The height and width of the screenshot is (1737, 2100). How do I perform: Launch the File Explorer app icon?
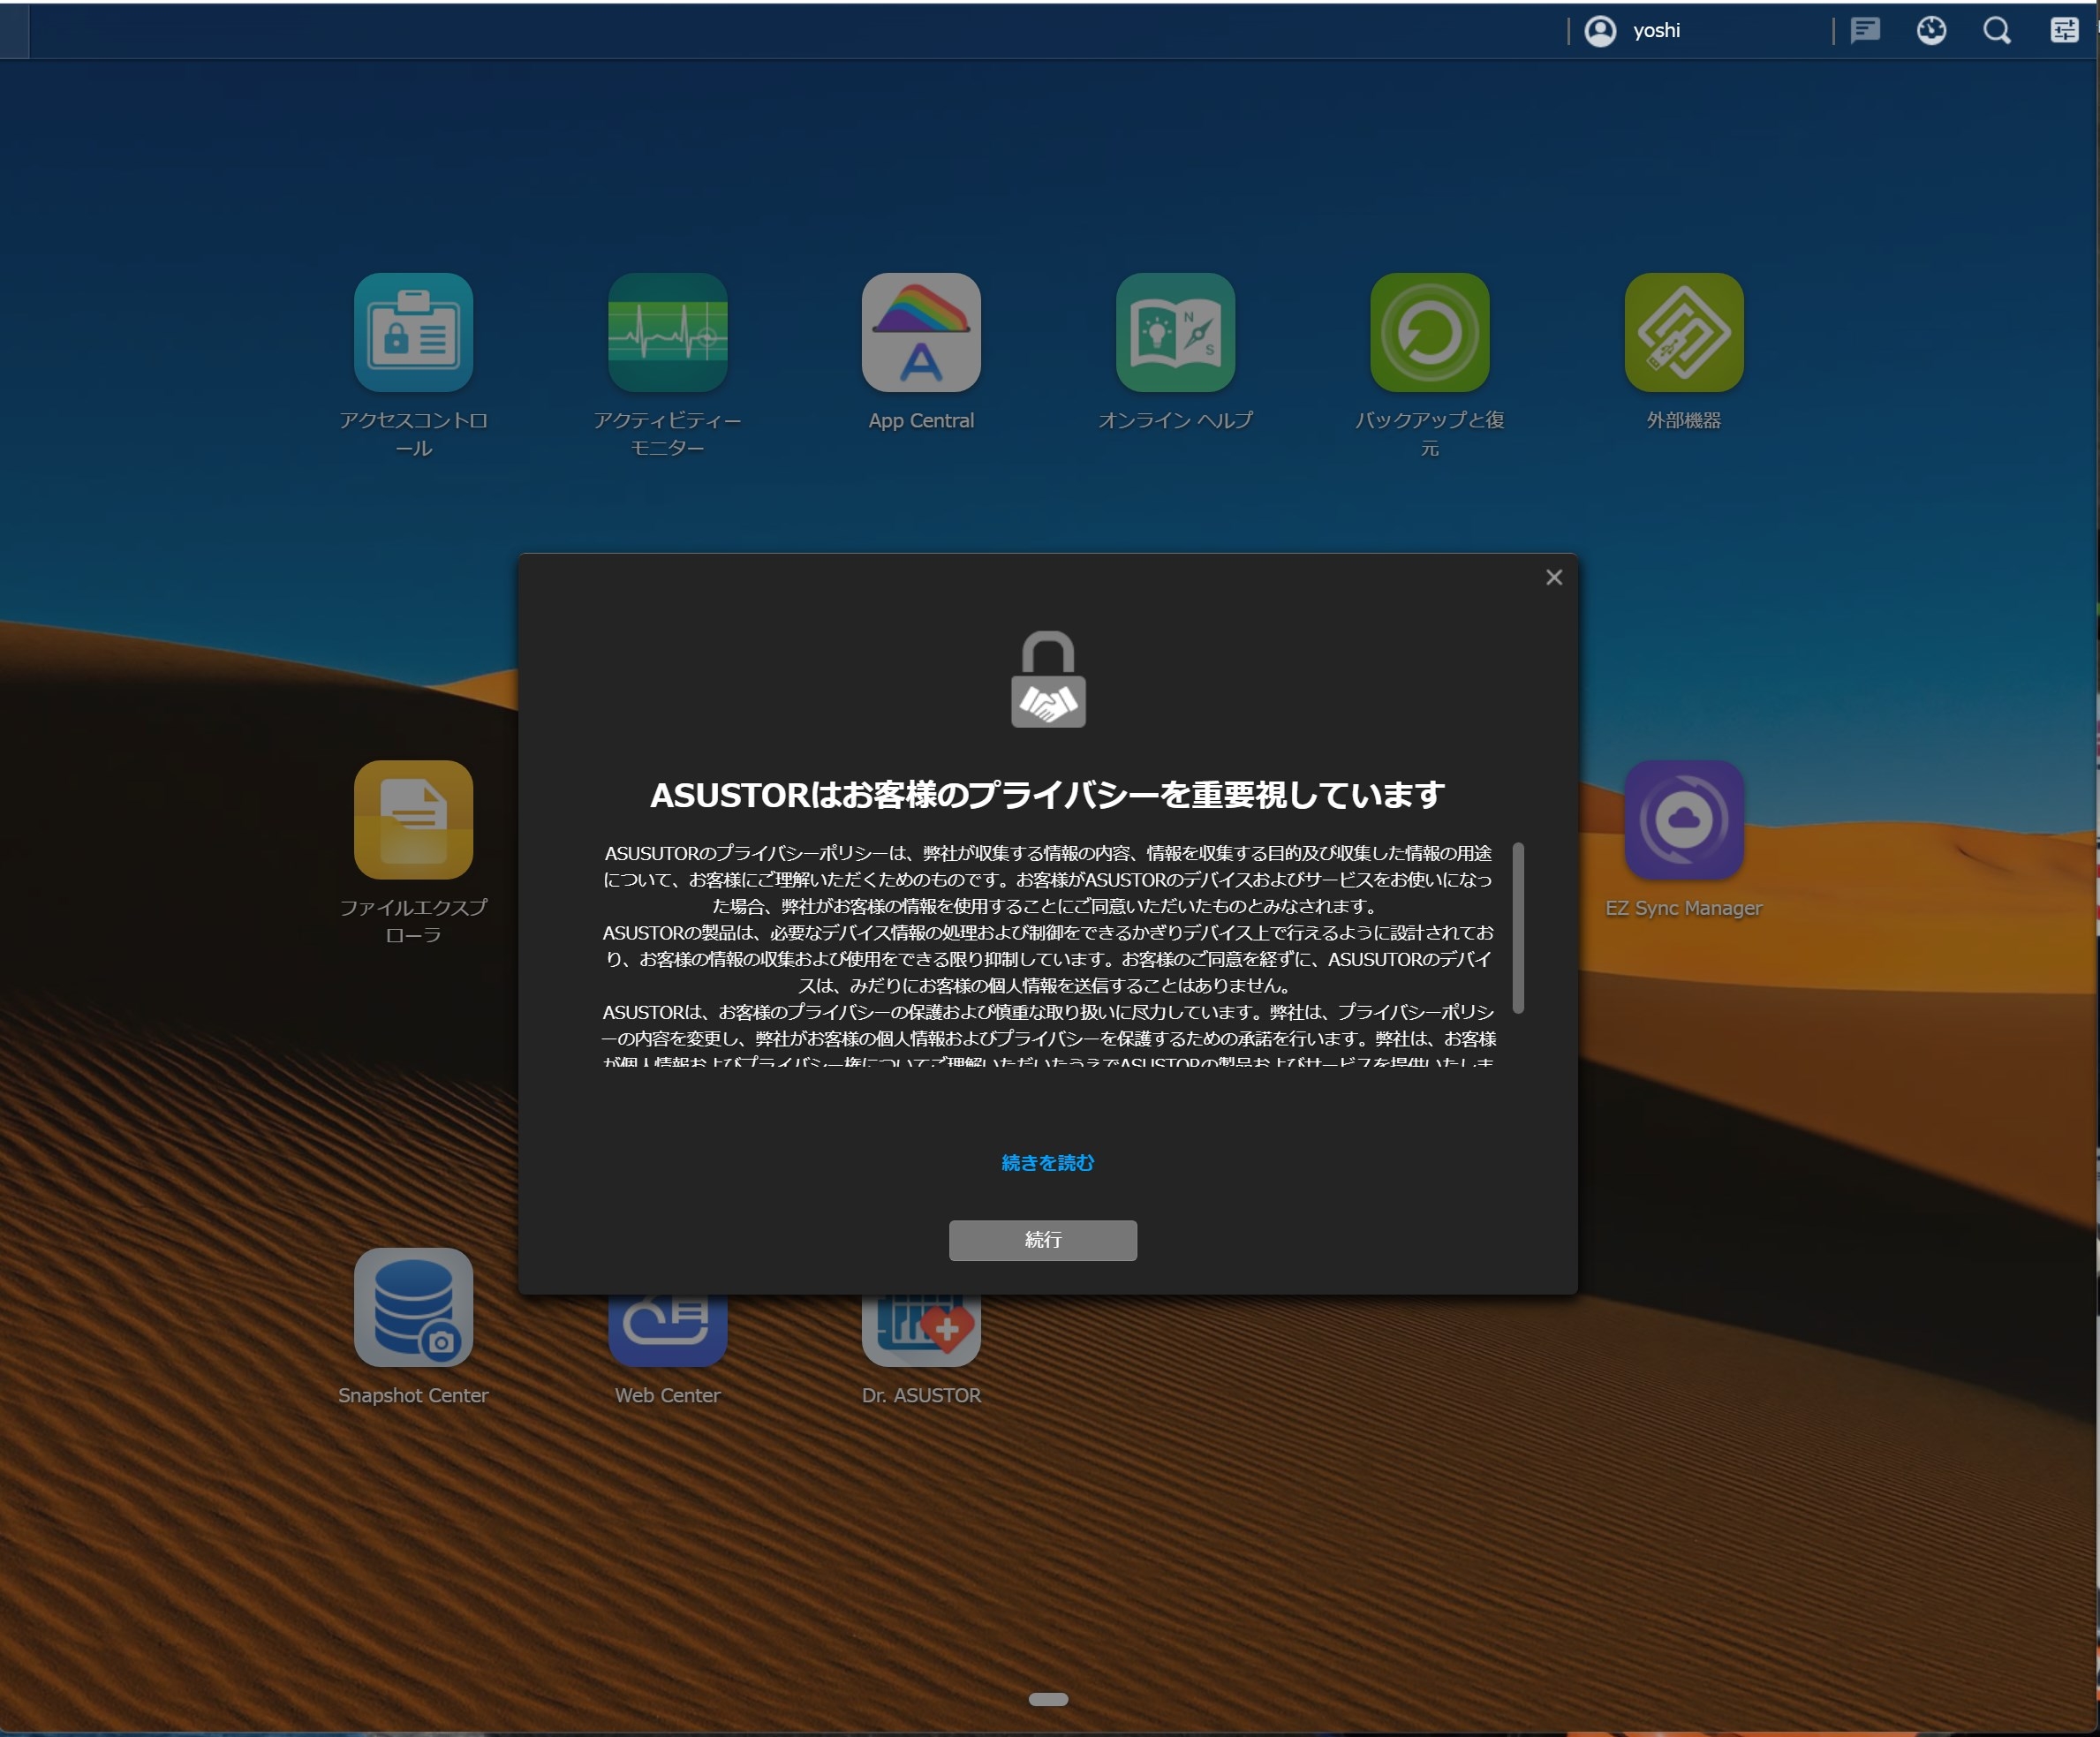[413, 820]
